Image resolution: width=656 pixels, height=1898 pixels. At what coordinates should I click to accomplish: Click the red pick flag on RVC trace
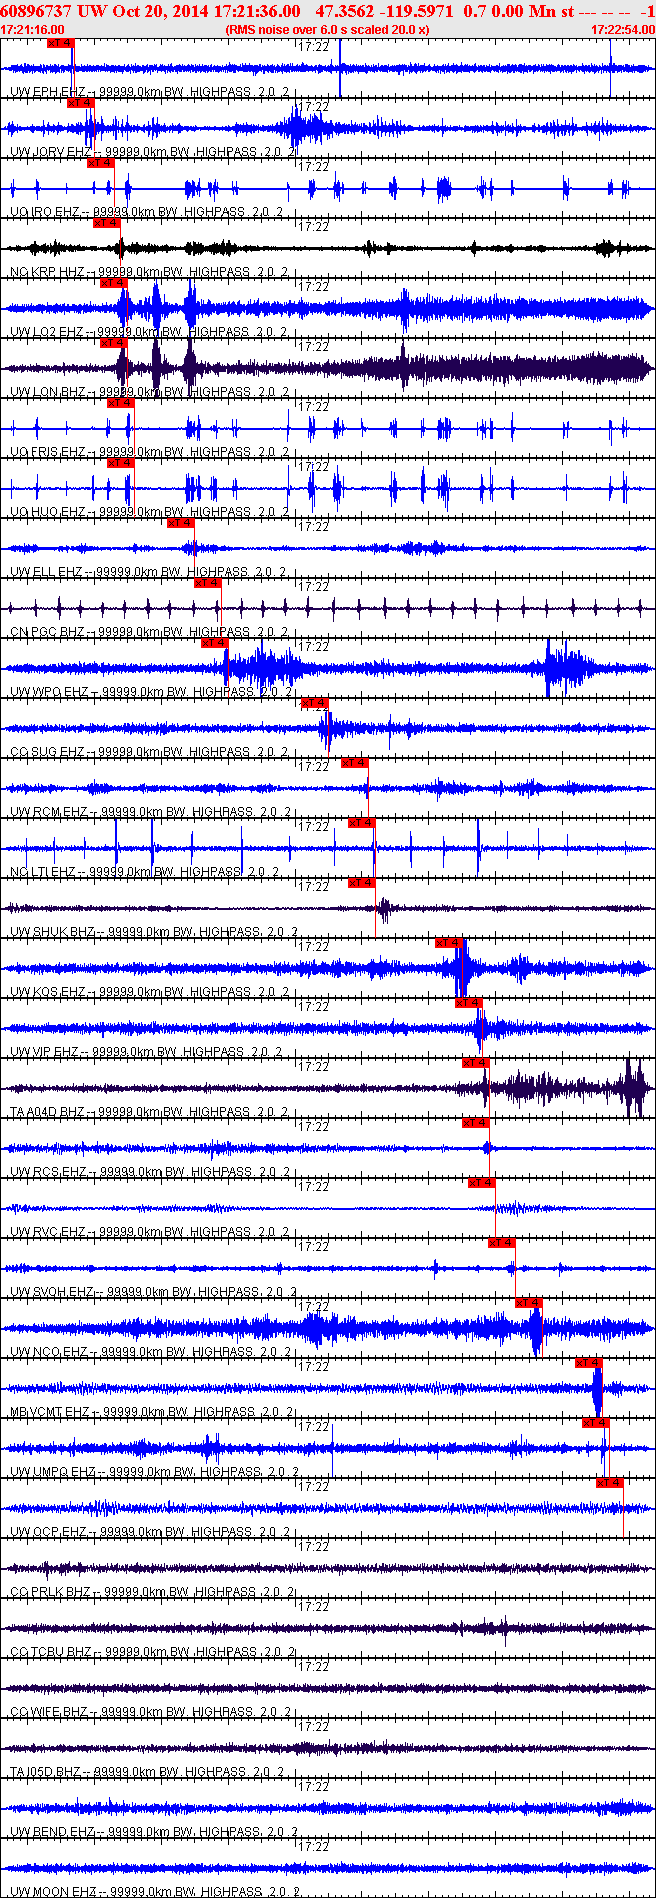481,1183
